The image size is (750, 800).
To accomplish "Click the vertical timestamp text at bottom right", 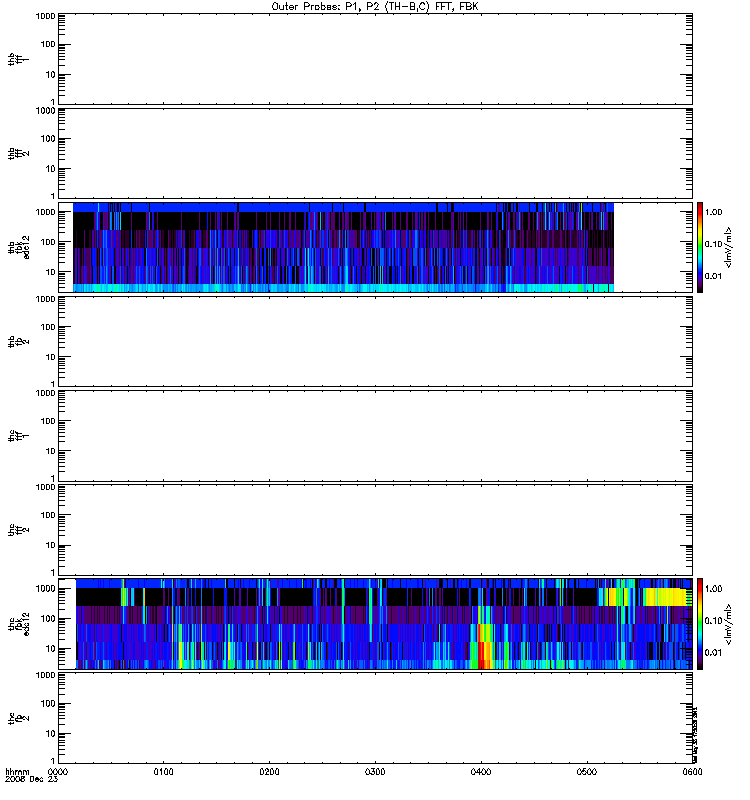I will tap(695, 734).
